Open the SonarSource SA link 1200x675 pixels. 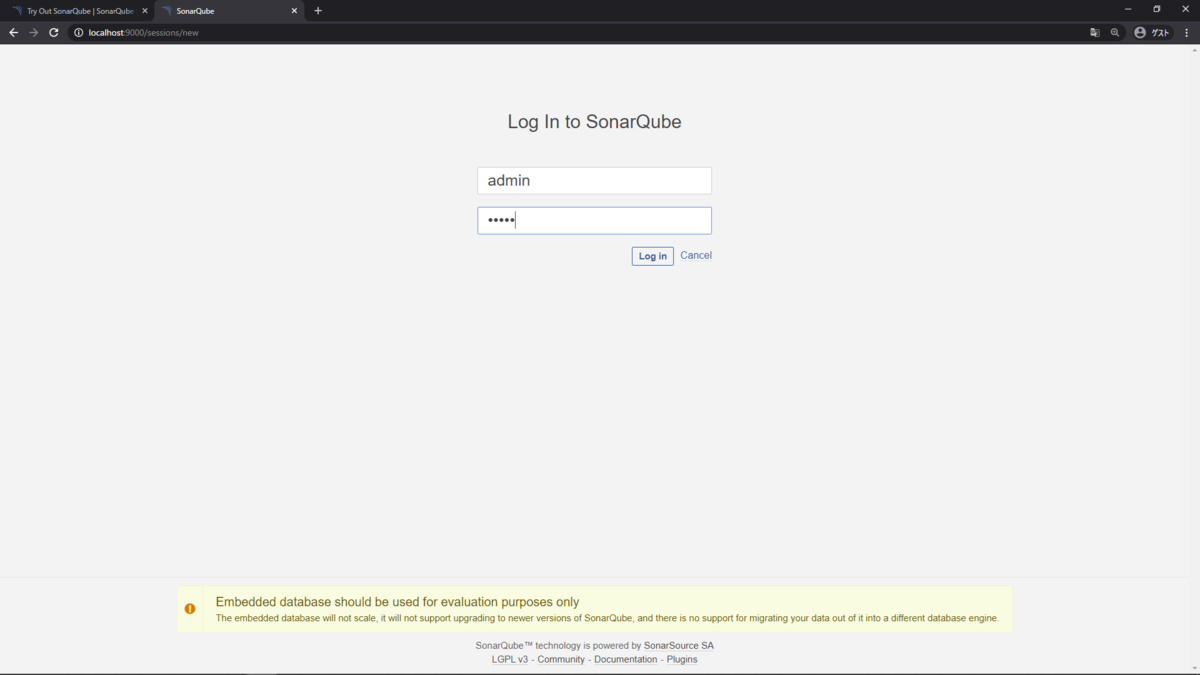click(679, 646)
